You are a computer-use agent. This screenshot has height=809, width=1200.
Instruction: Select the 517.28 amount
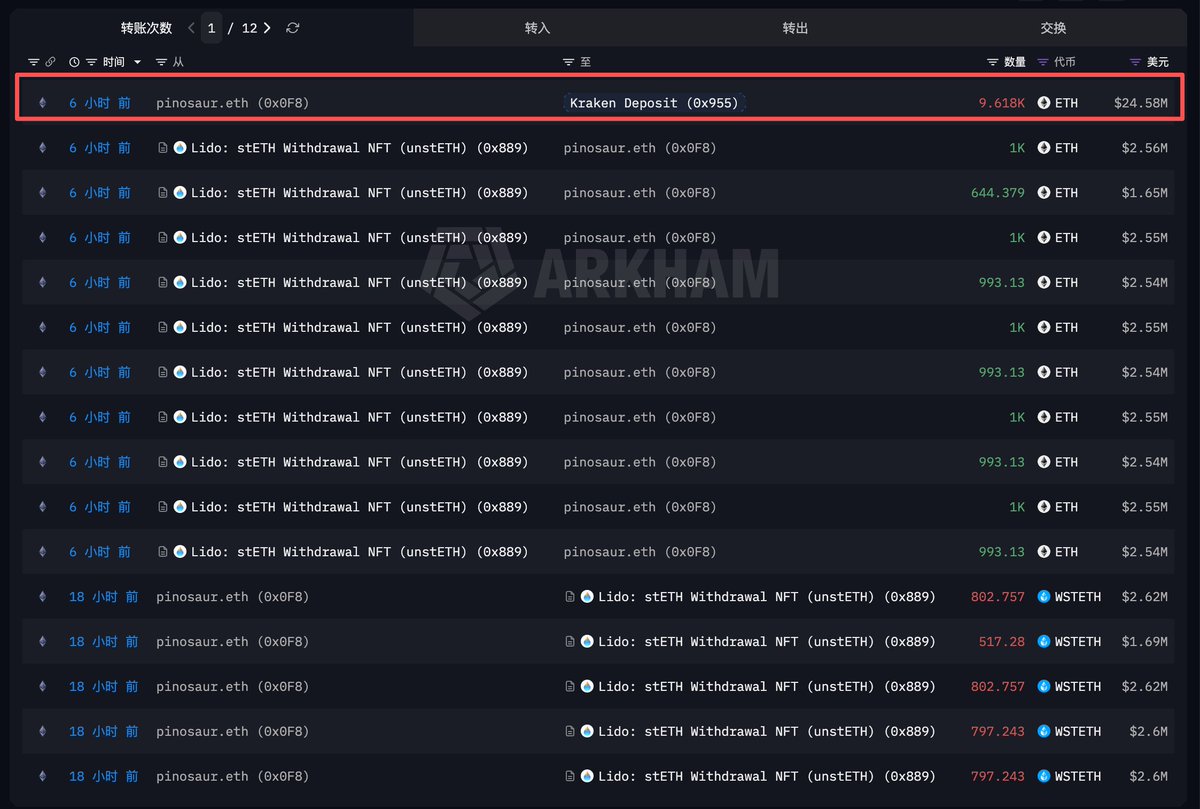[1002, 642]
